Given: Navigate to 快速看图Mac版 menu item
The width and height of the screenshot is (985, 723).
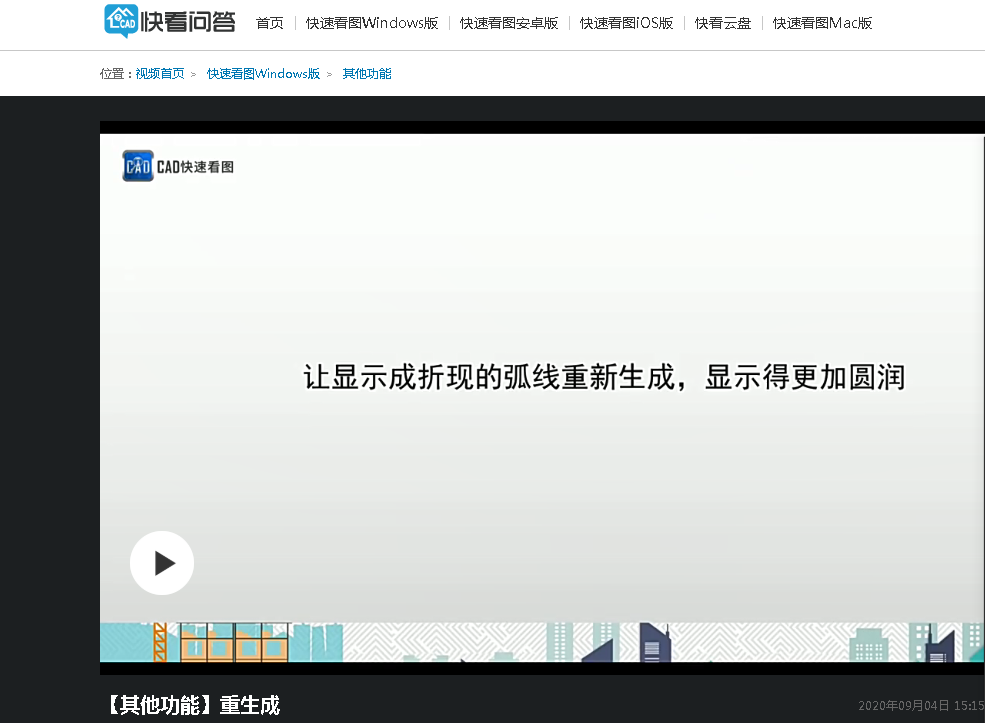Looking at the screenshot, I should pos(822,23).
